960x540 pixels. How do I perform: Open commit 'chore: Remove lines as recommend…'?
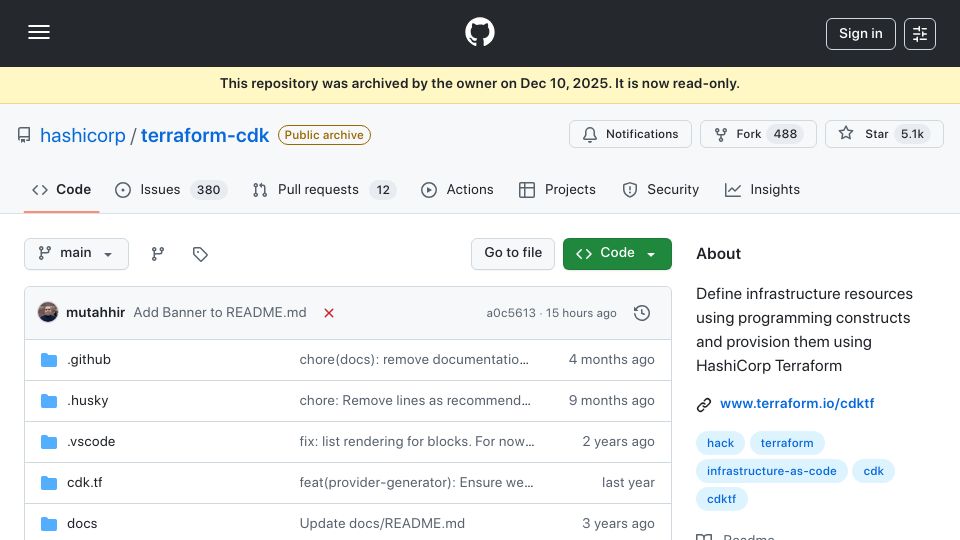pyautogui.click(x=415, y=400)
